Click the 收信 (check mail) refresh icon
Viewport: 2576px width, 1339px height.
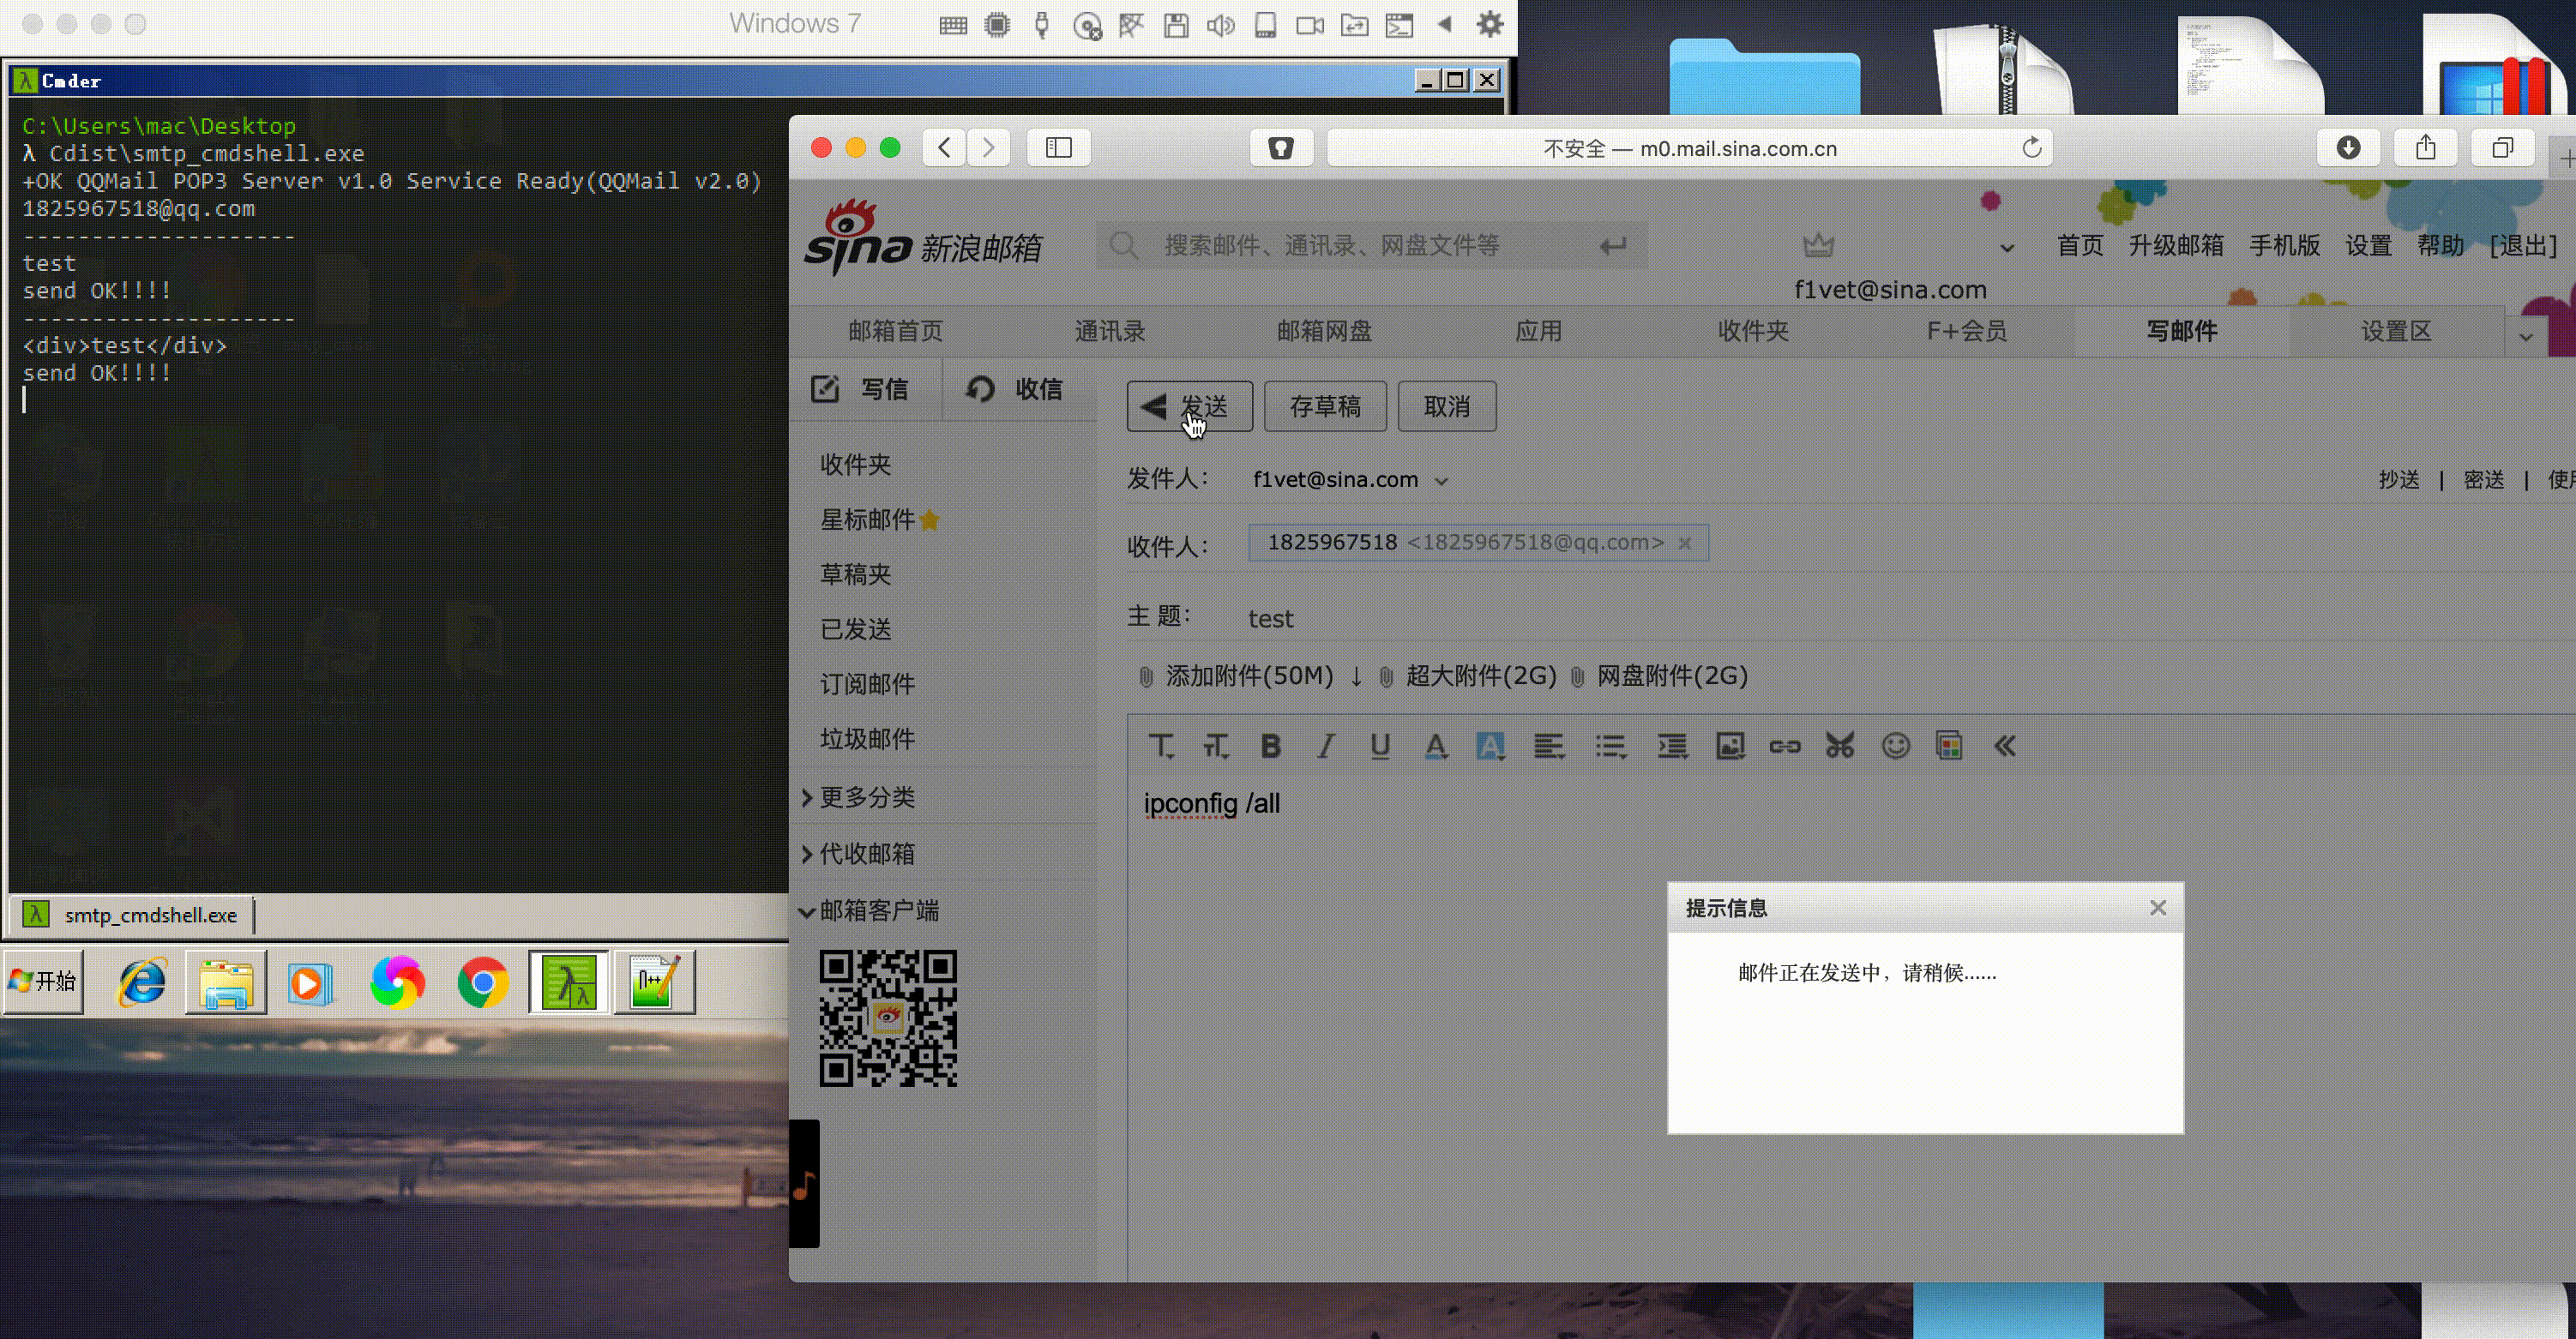point(982,390)
